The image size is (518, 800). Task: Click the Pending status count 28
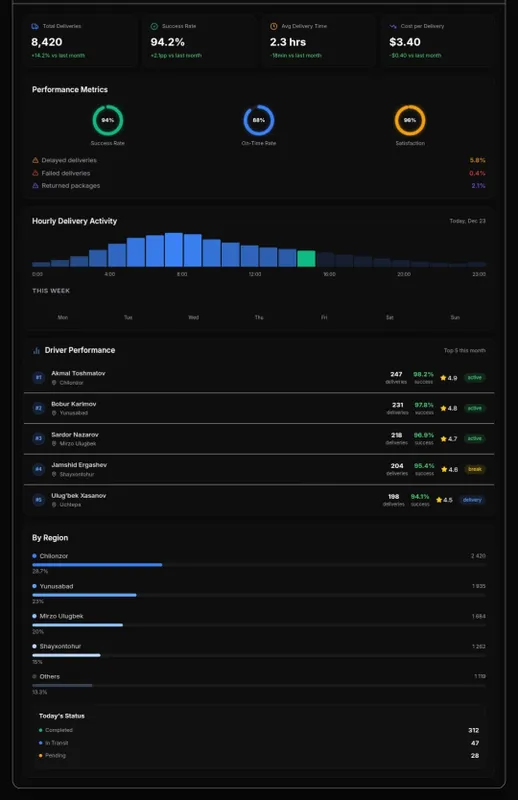[475, 756]
